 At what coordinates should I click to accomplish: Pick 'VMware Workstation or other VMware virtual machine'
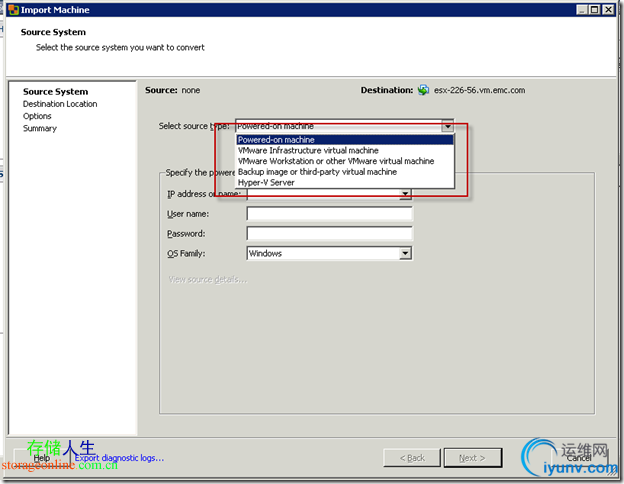pos(345,161)
